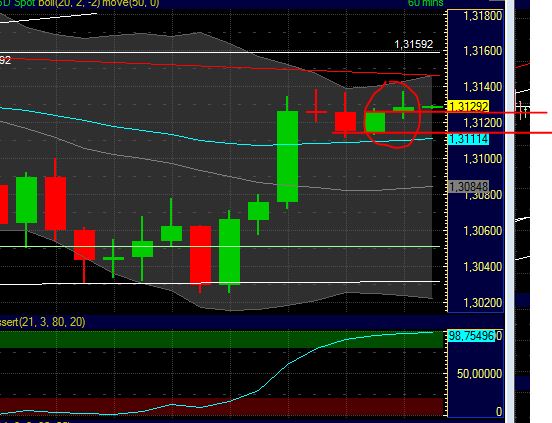Click the 1,31000 price axis label

click(482, 159)
